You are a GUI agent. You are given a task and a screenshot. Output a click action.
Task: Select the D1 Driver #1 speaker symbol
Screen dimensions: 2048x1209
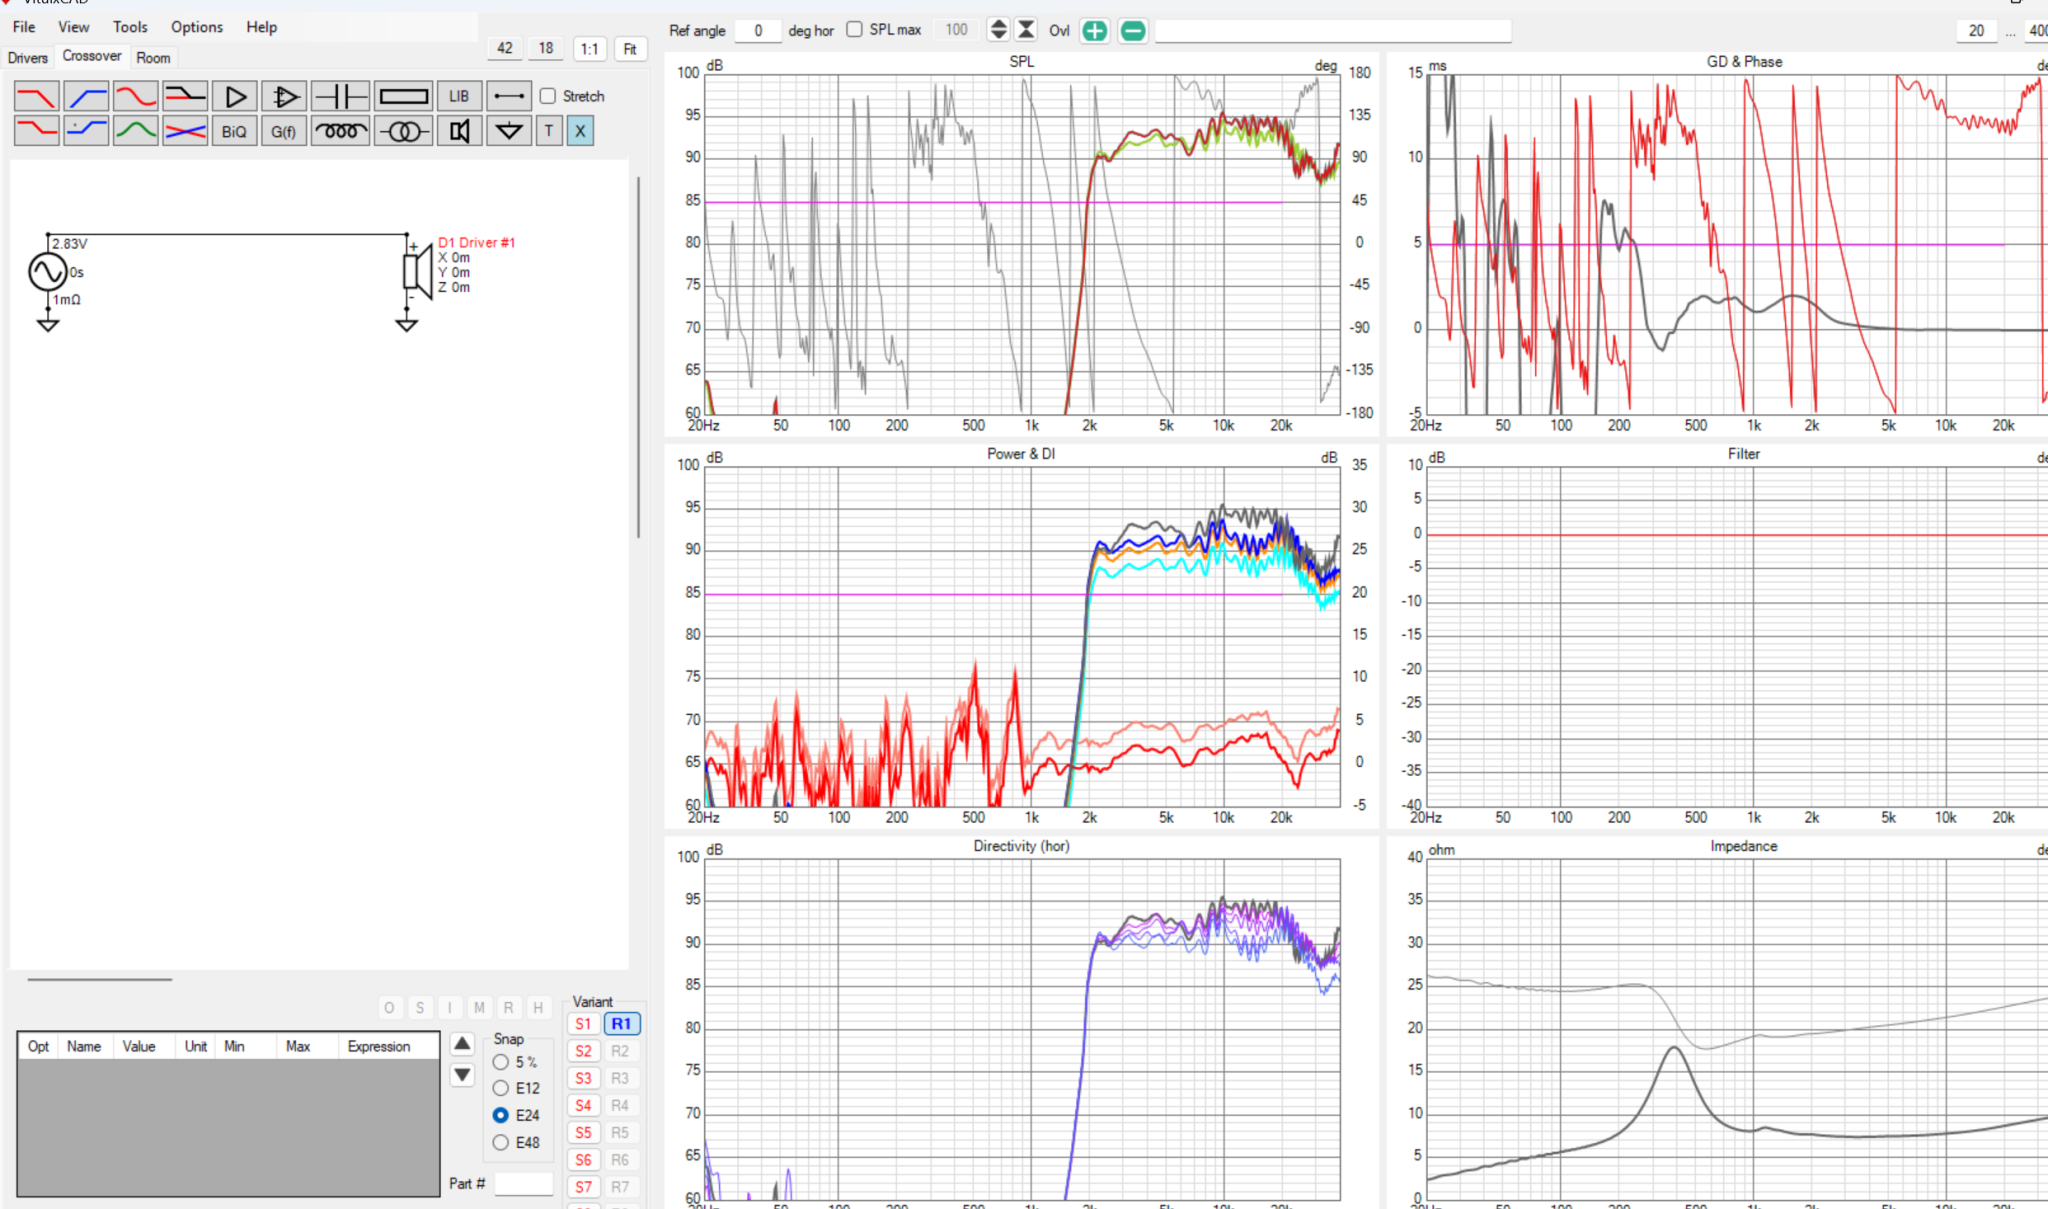point(417,272)
